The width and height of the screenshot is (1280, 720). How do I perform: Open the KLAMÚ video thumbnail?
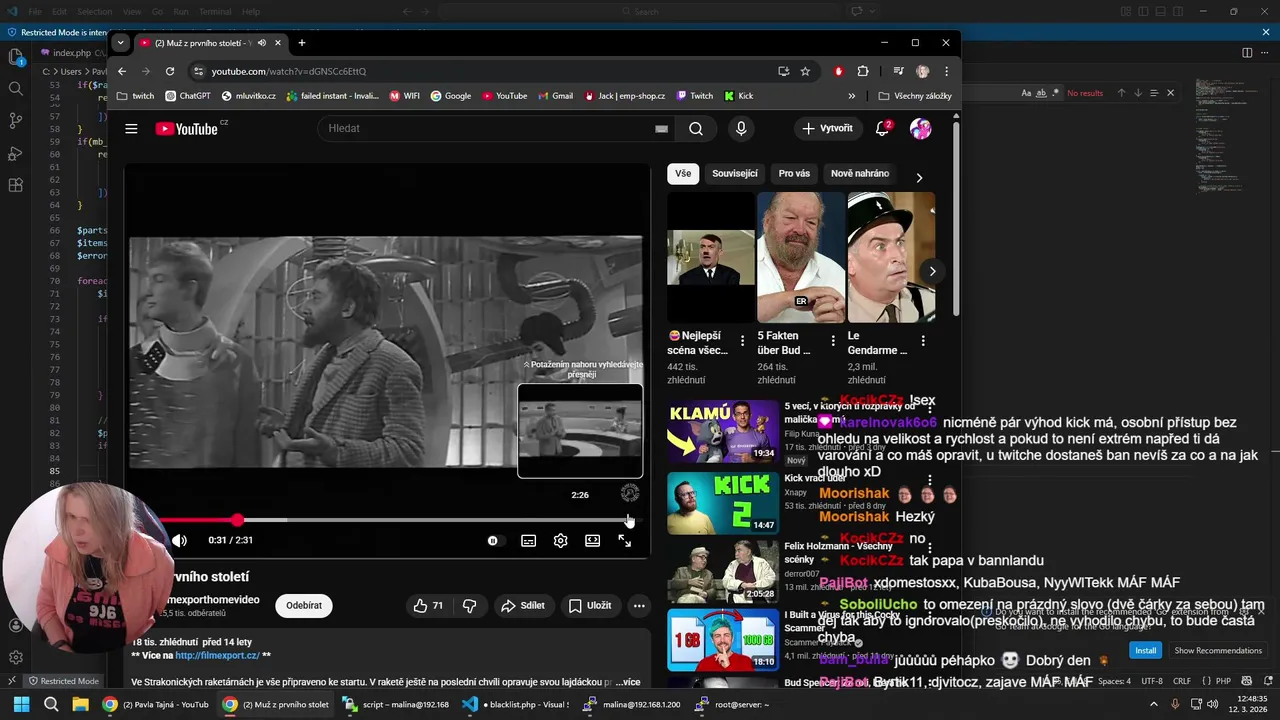click(x=723, y=431)
